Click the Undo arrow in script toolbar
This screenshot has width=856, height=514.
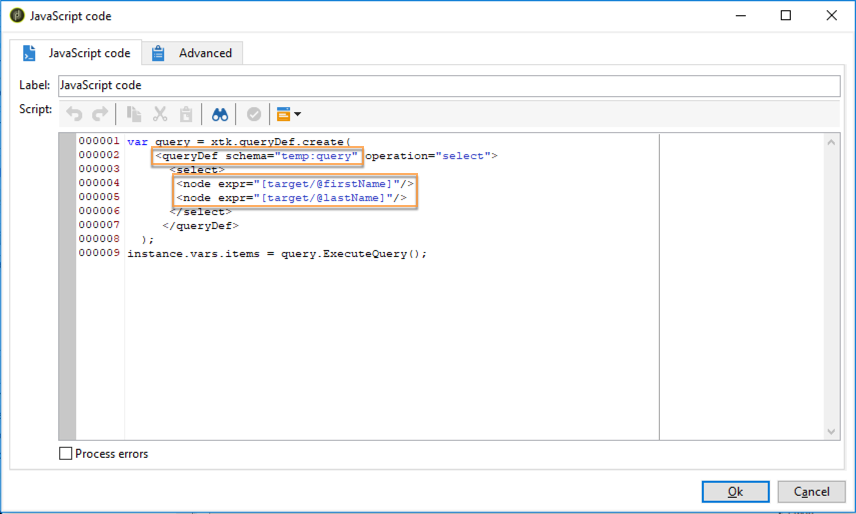pos(74,114)
